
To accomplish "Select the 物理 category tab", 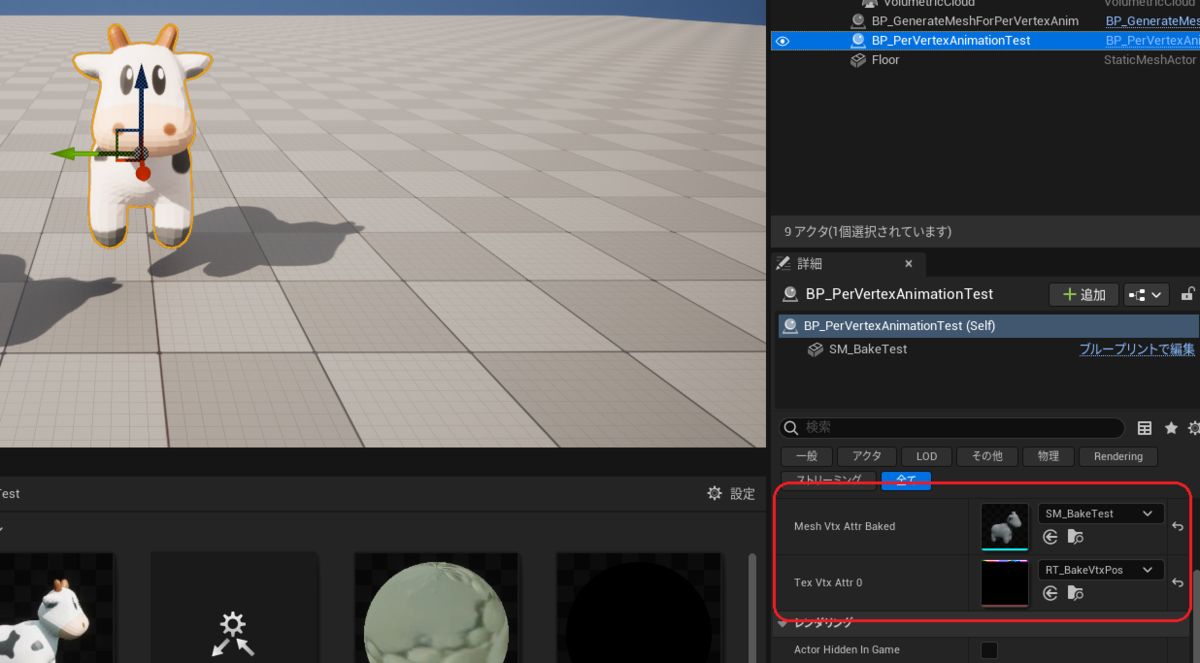I will click(x=1048, y=456).
